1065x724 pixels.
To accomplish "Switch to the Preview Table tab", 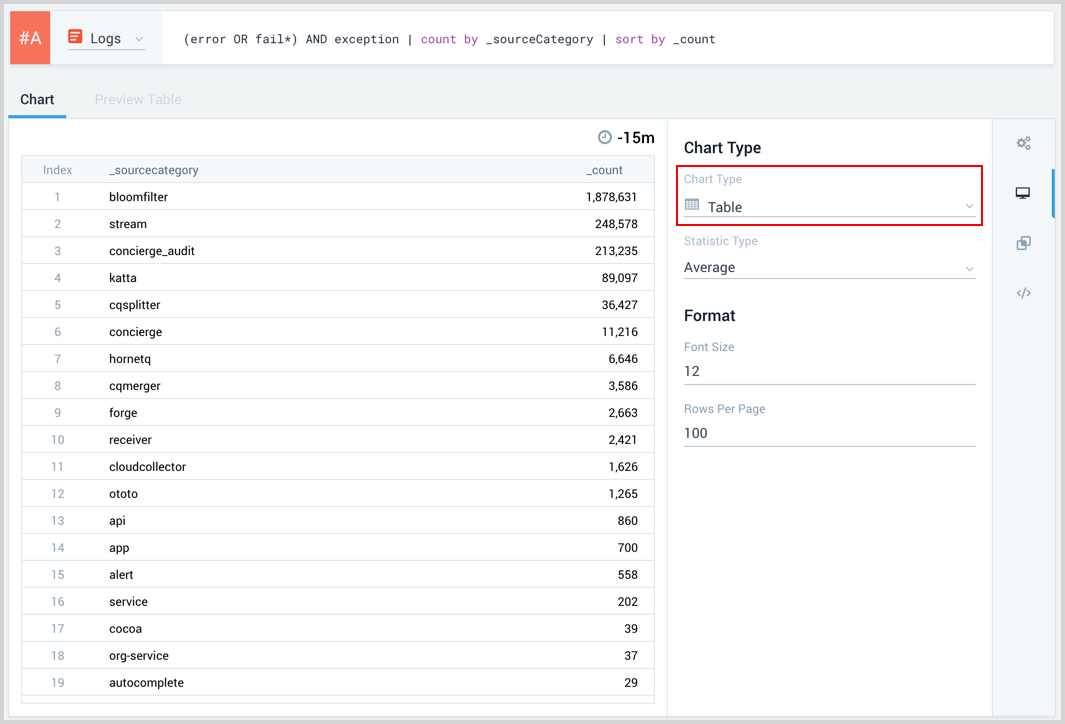I will point(138,100).
